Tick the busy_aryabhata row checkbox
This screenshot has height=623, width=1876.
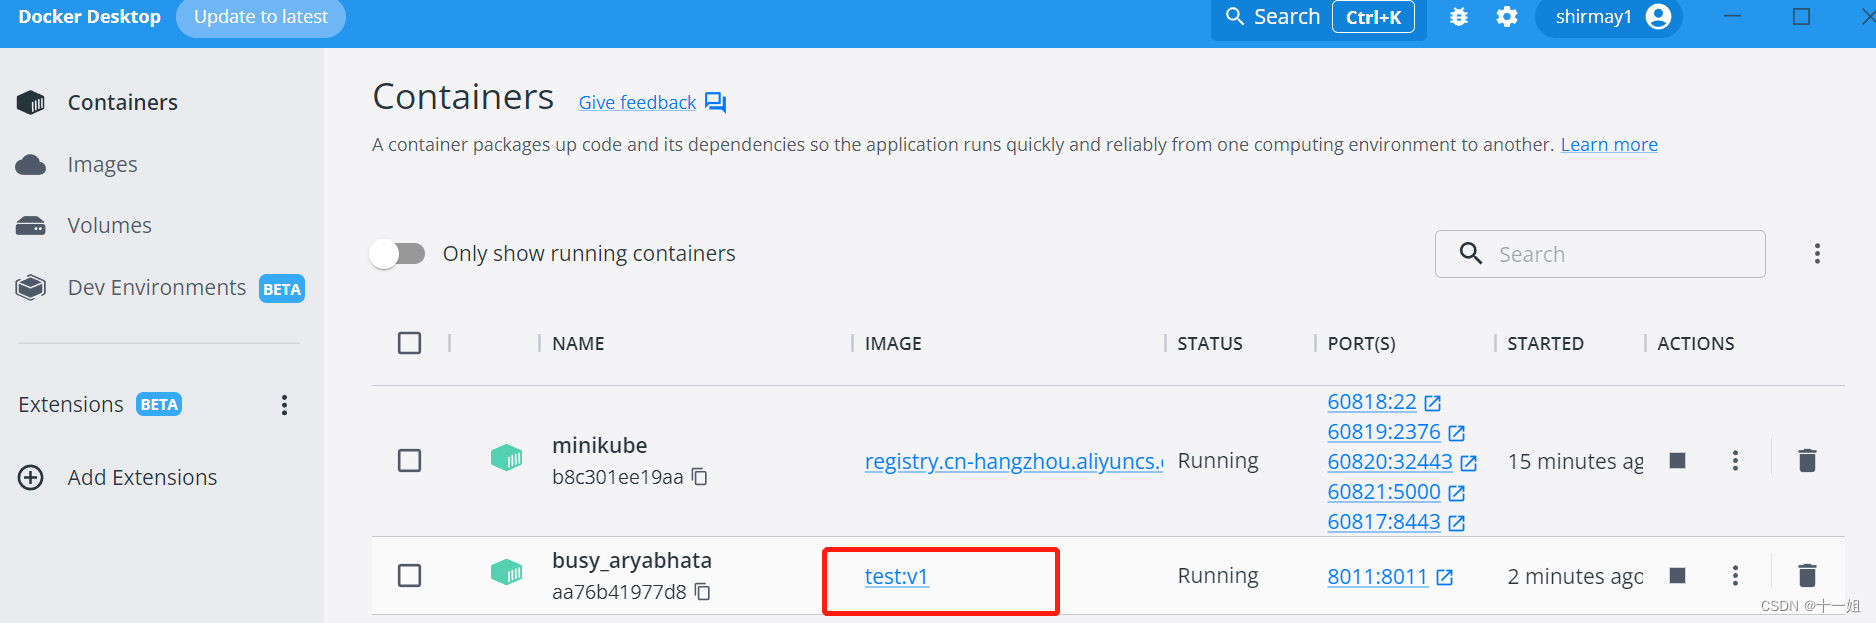(409, 576)
